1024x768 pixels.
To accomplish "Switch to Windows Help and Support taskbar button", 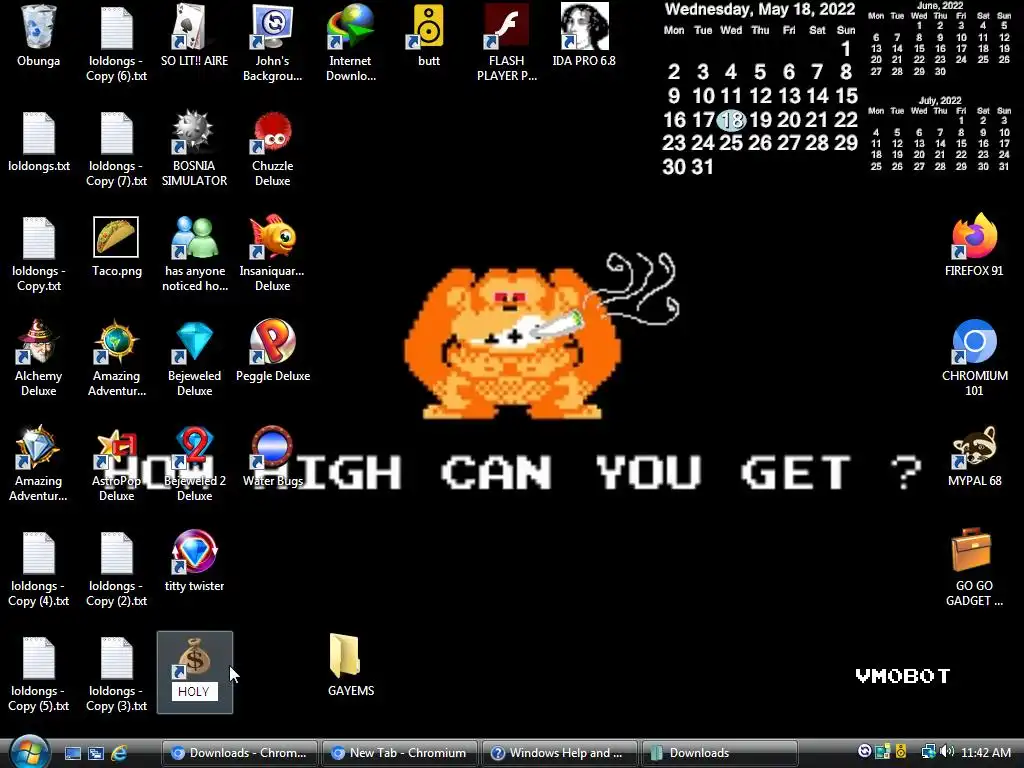I will coord(560,753).
